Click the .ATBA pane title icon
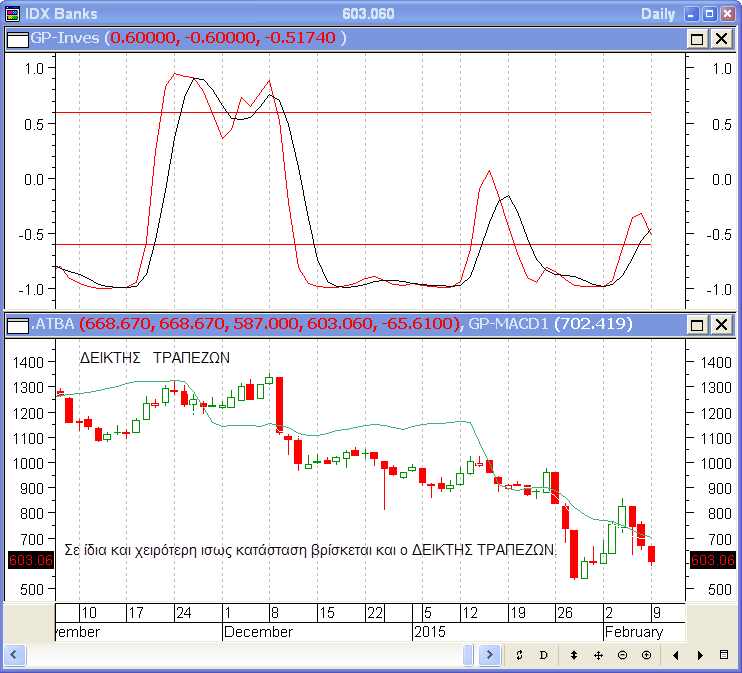 coord(18,325)
